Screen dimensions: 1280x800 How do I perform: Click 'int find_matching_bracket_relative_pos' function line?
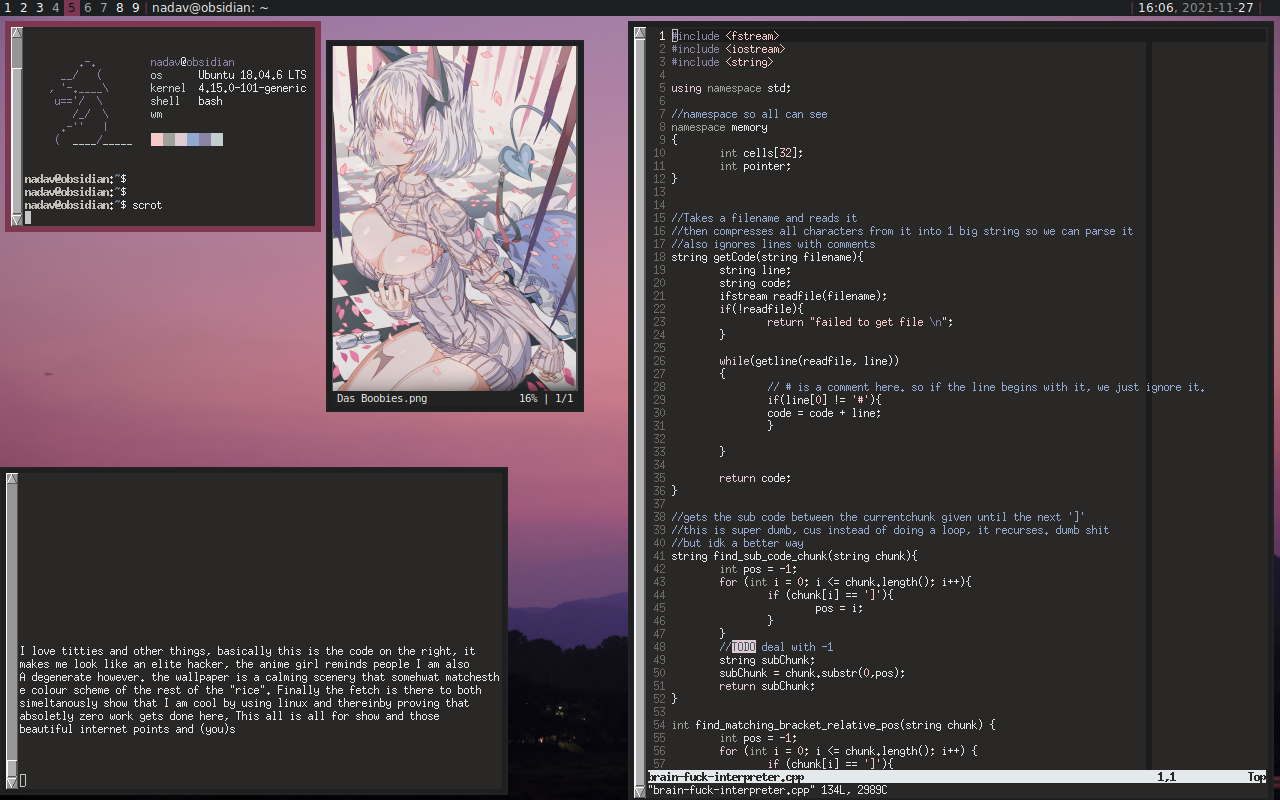coord(833,725)
